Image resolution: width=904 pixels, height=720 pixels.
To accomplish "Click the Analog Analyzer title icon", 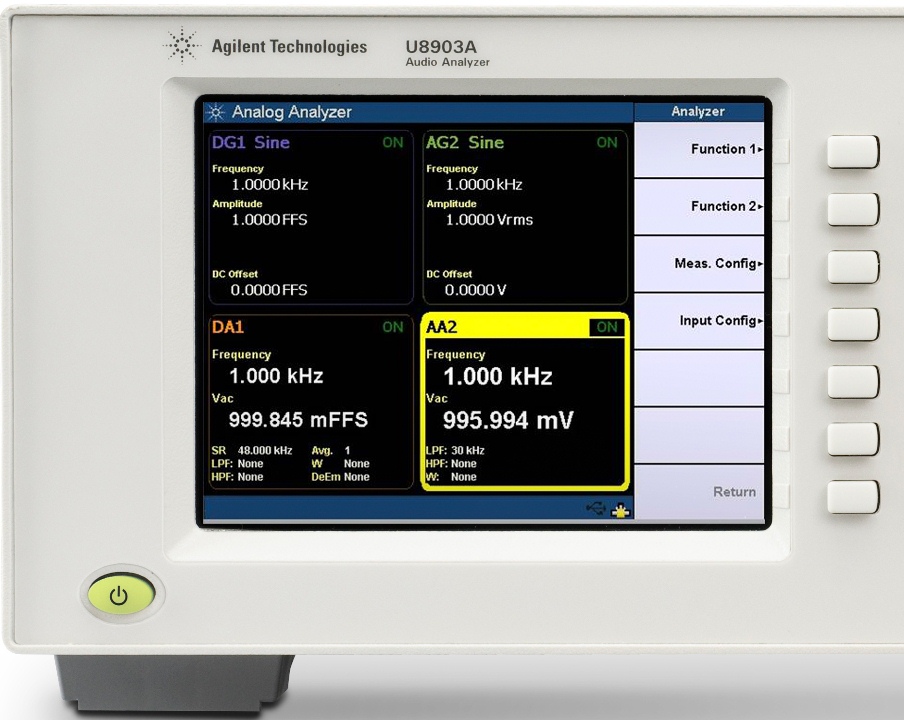I will pyautogui.click(x=216, y=112).
